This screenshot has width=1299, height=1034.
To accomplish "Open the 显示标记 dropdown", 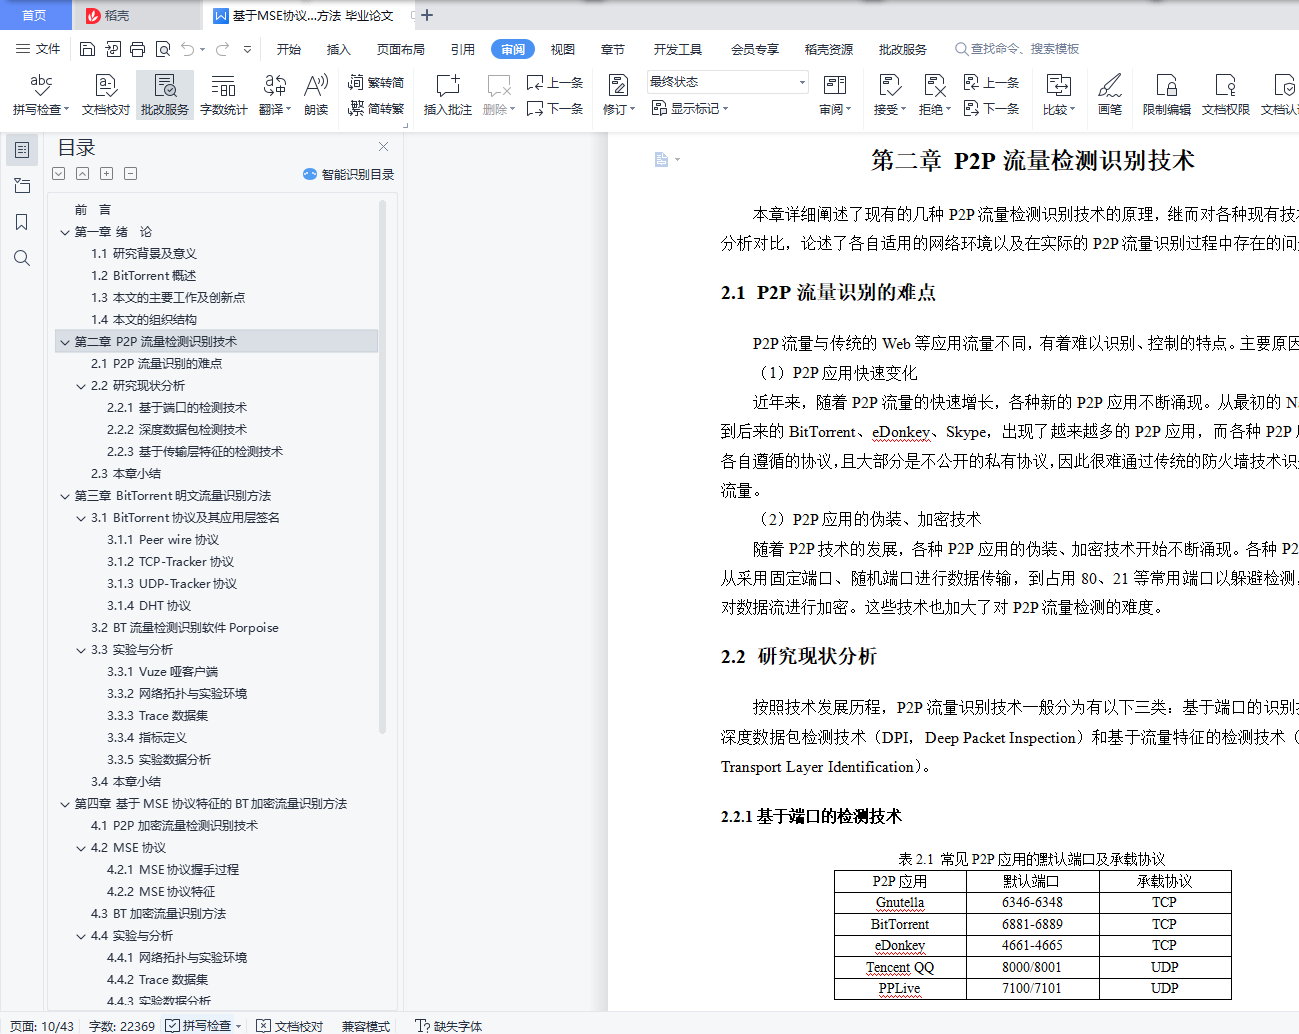I will [x=690, y=108].
